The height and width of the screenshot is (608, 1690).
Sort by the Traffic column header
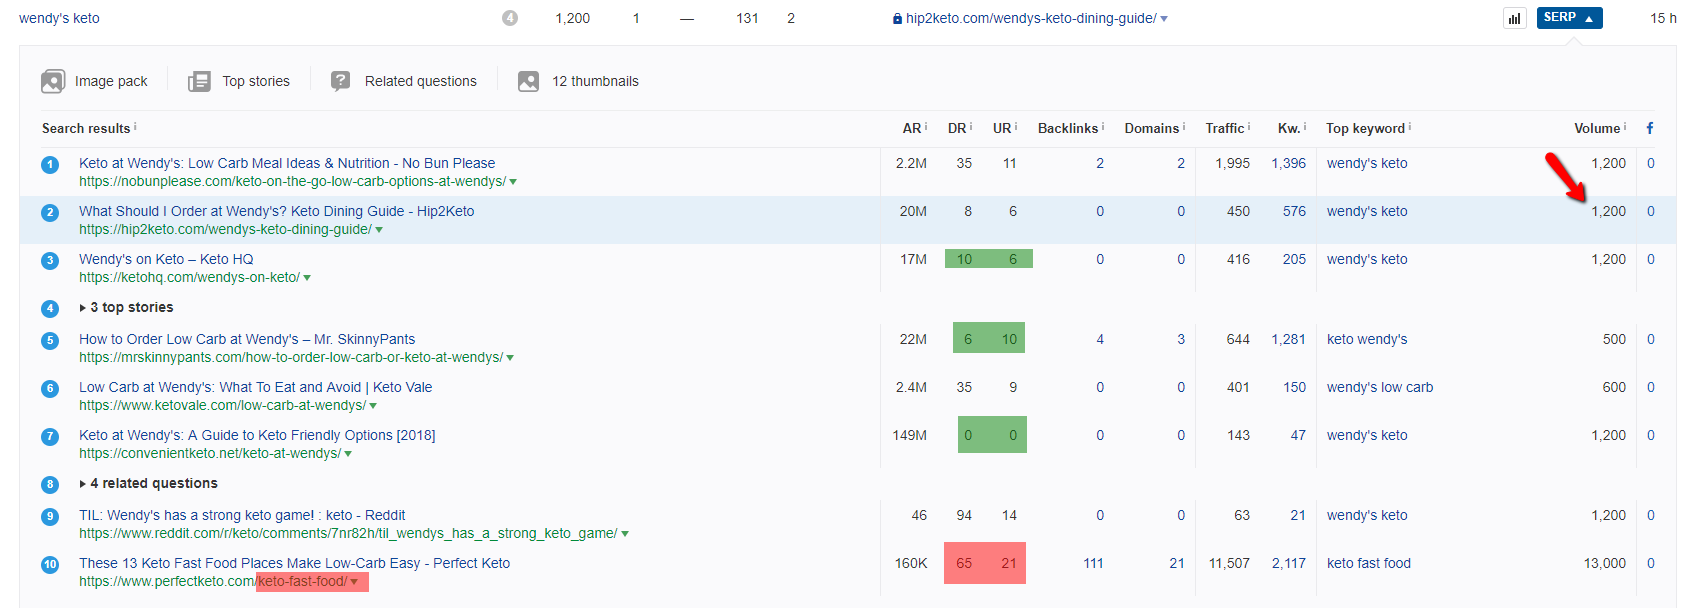tap(1224, 128)
